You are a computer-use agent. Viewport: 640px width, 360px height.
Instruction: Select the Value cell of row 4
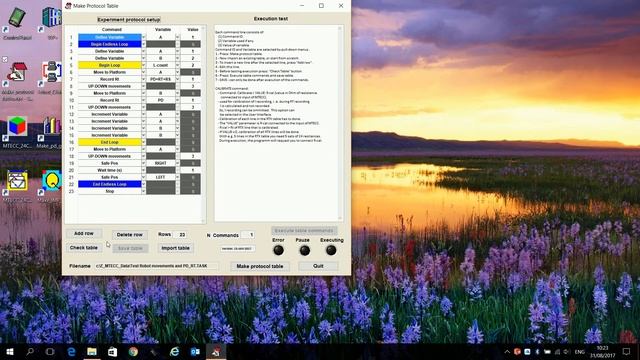coord(191,58)
